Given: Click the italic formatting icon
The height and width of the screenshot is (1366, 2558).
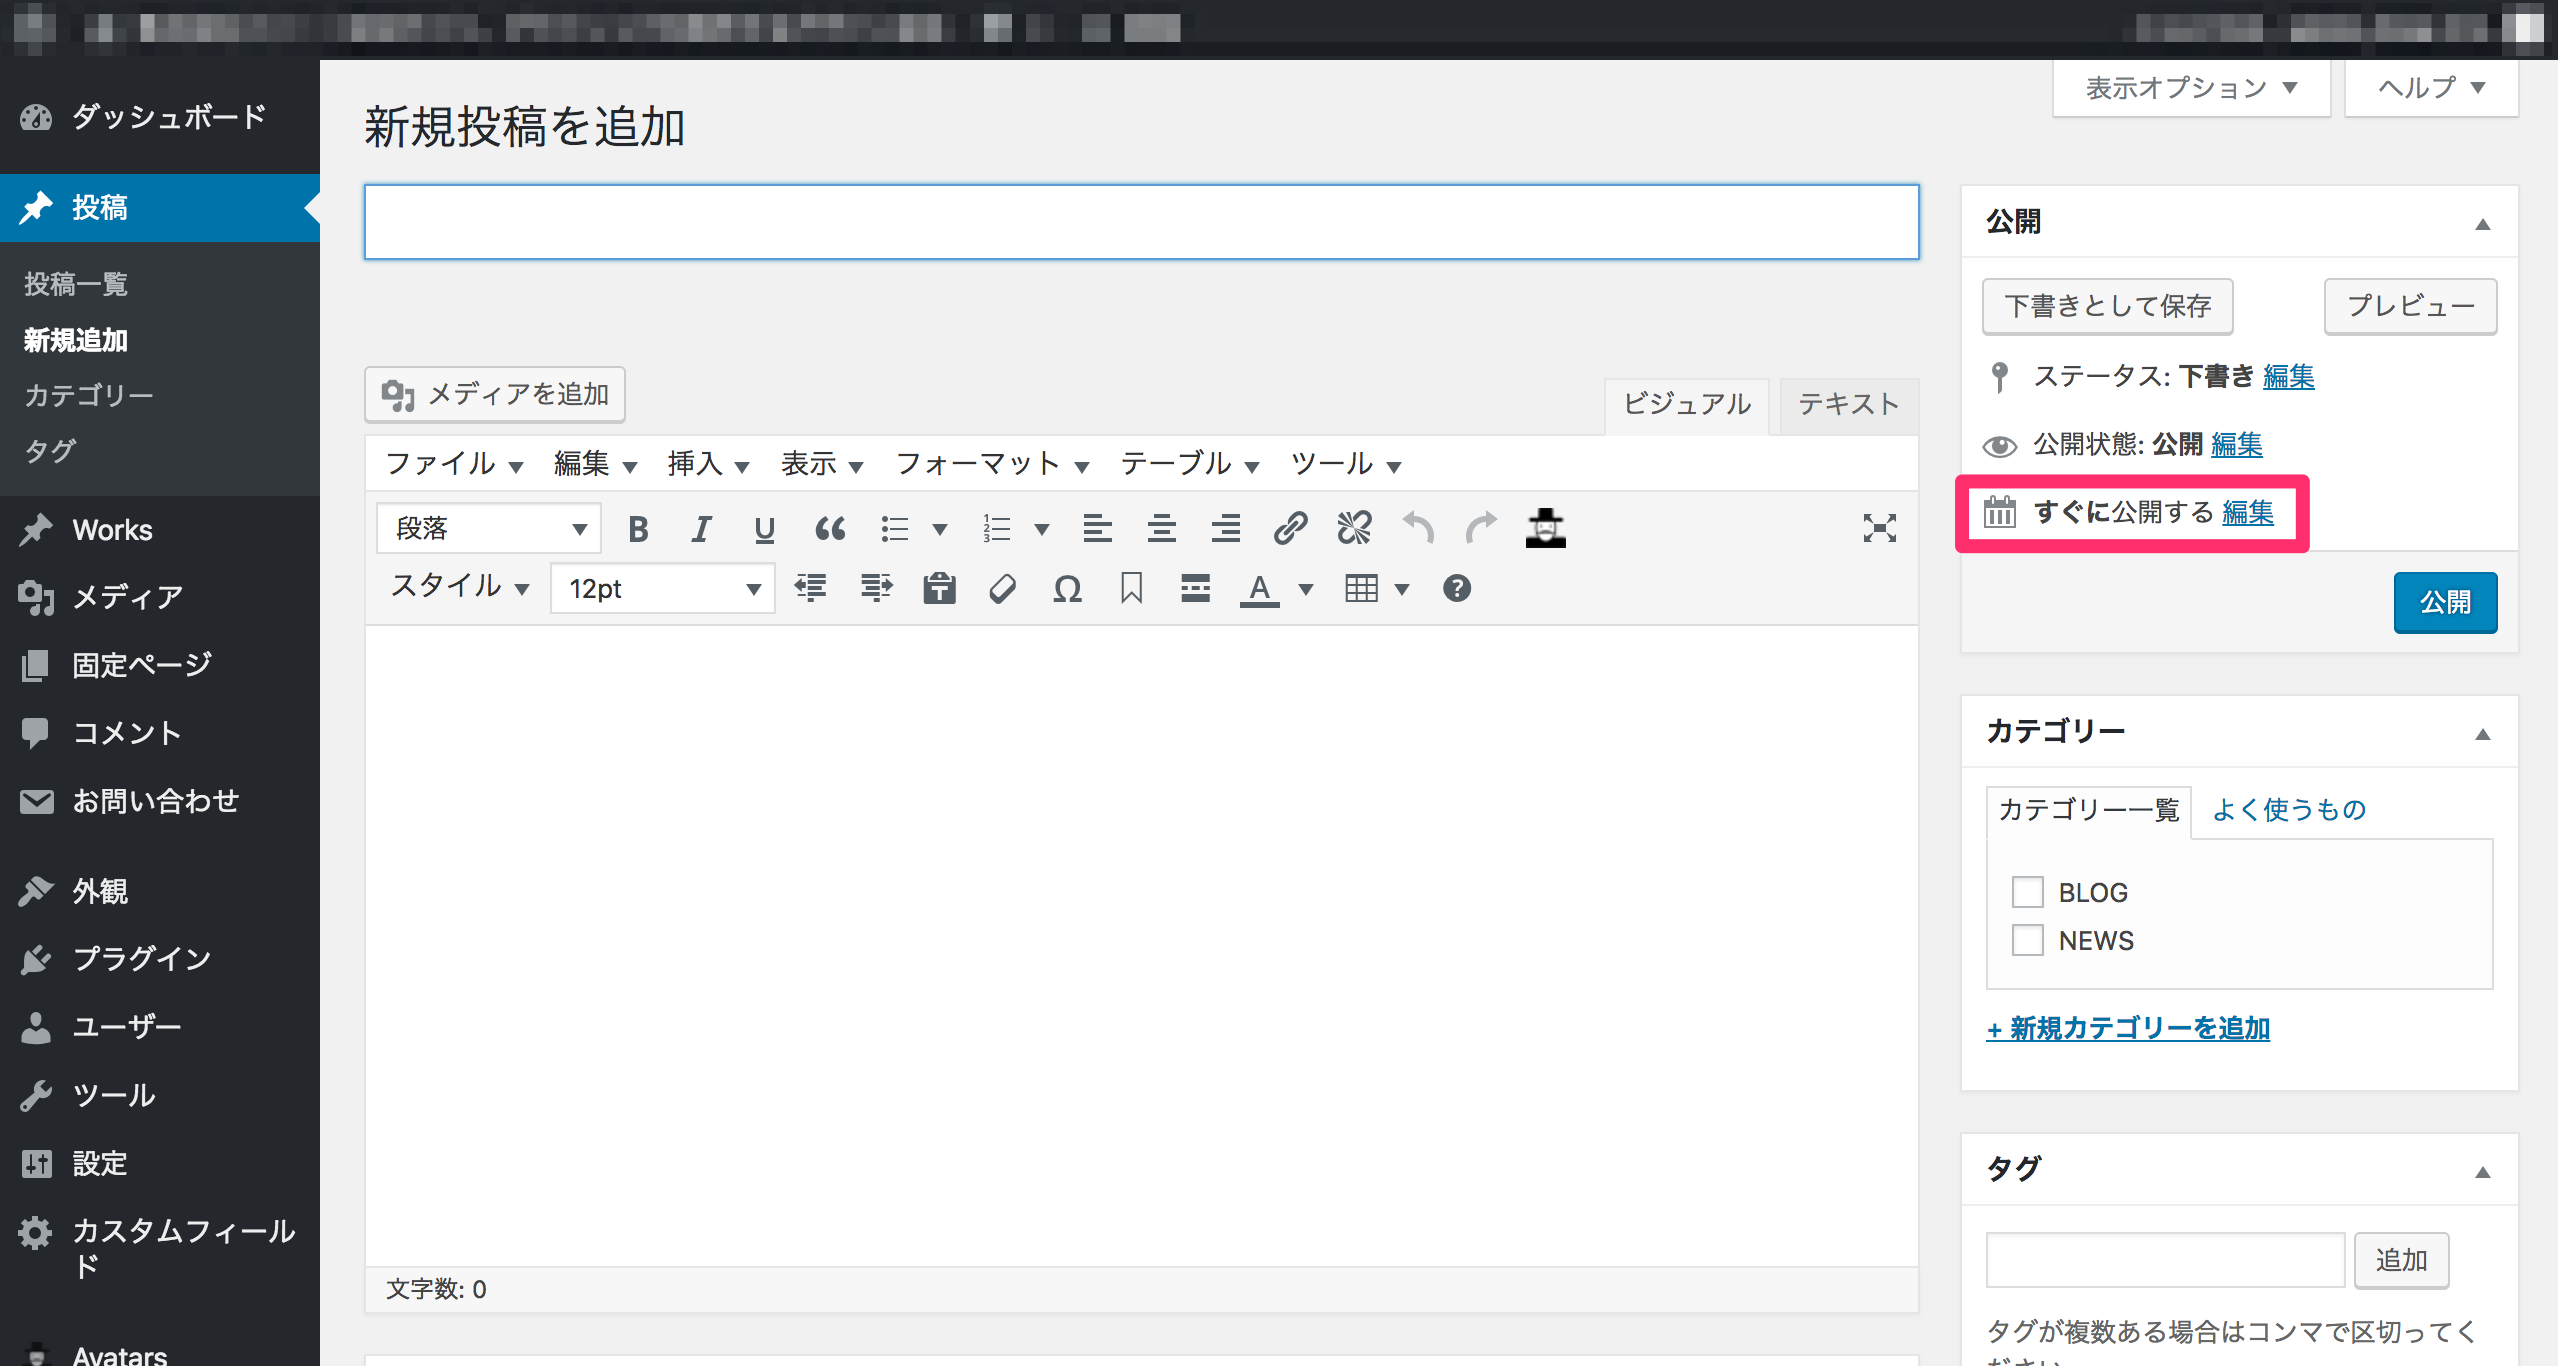Looking at the screenshot, I should point(701,529).
